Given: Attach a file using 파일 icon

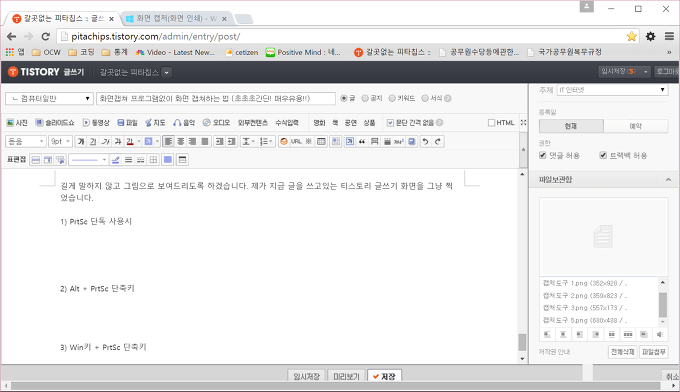Looking at the screenshot, I should tap(127, 123).
